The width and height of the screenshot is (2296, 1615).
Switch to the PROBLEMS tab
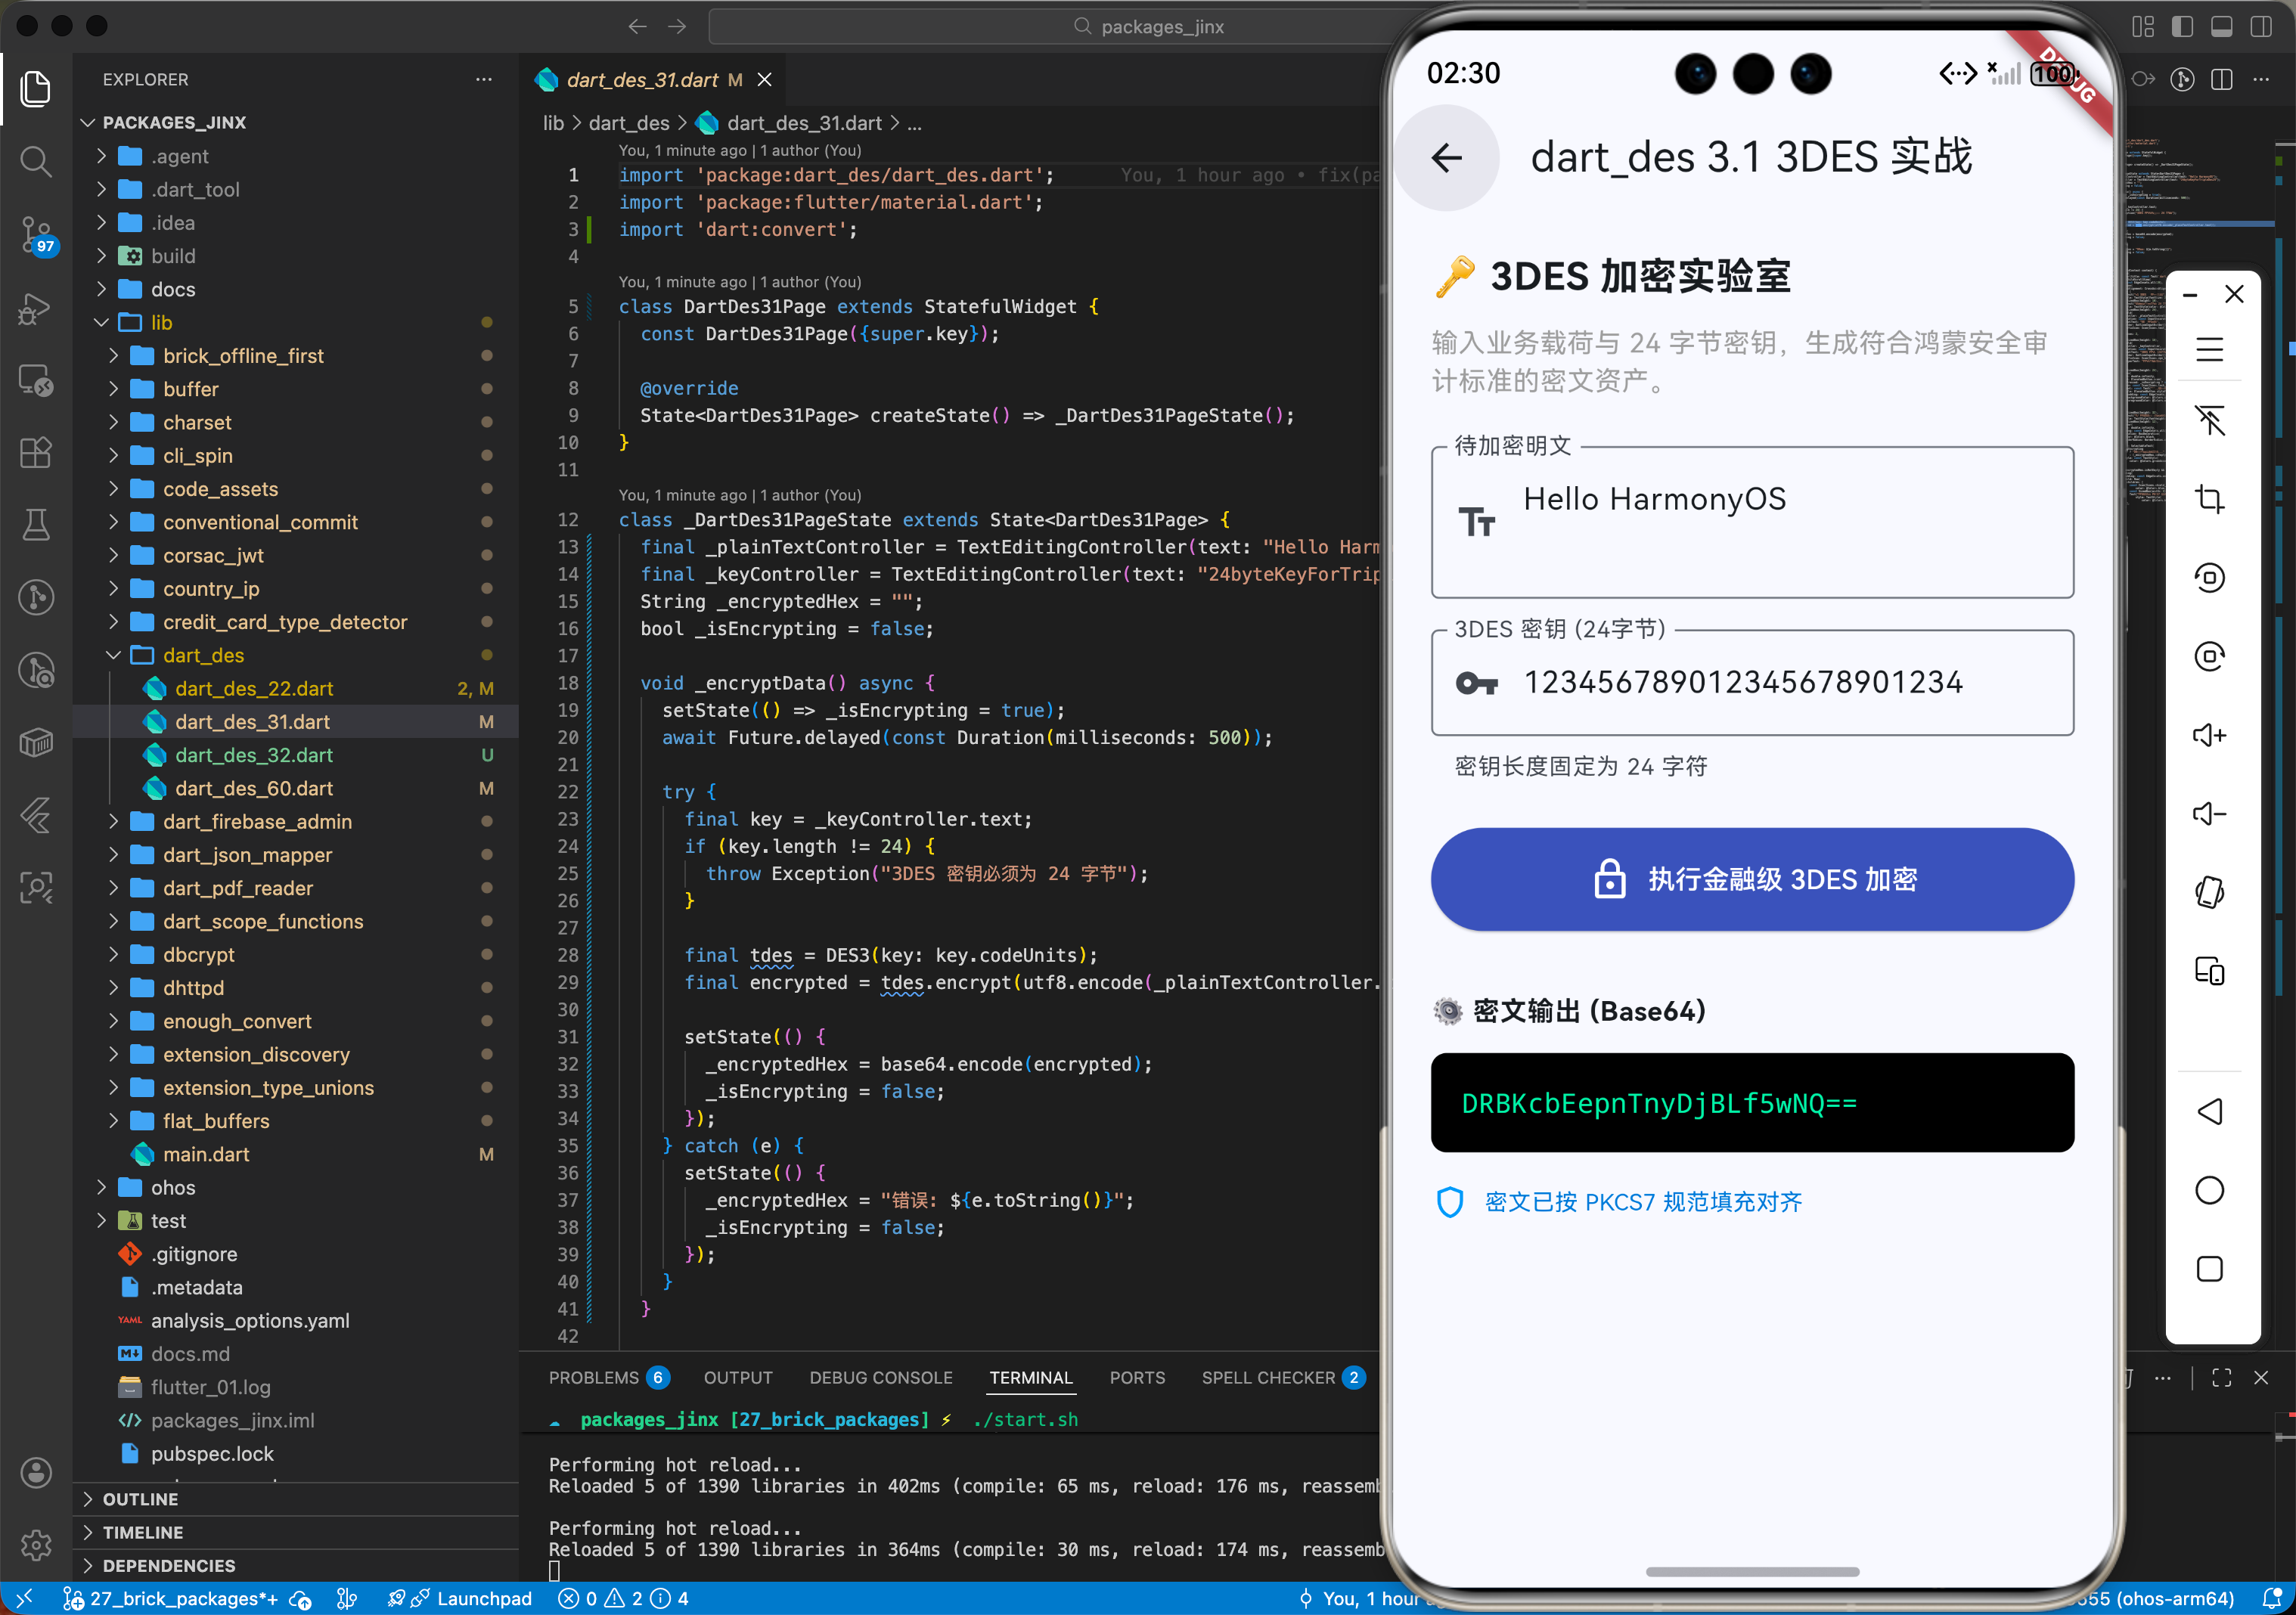tap(593, 1377)
